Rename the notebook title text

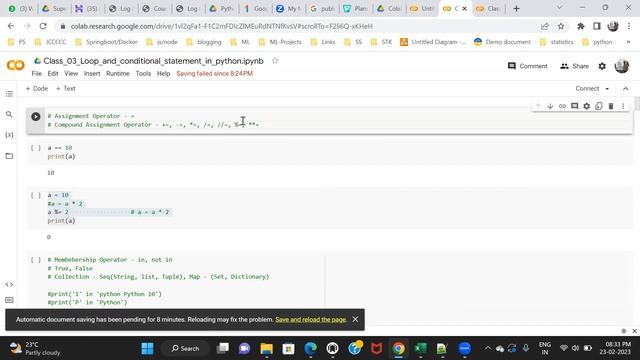click(153, 61)
